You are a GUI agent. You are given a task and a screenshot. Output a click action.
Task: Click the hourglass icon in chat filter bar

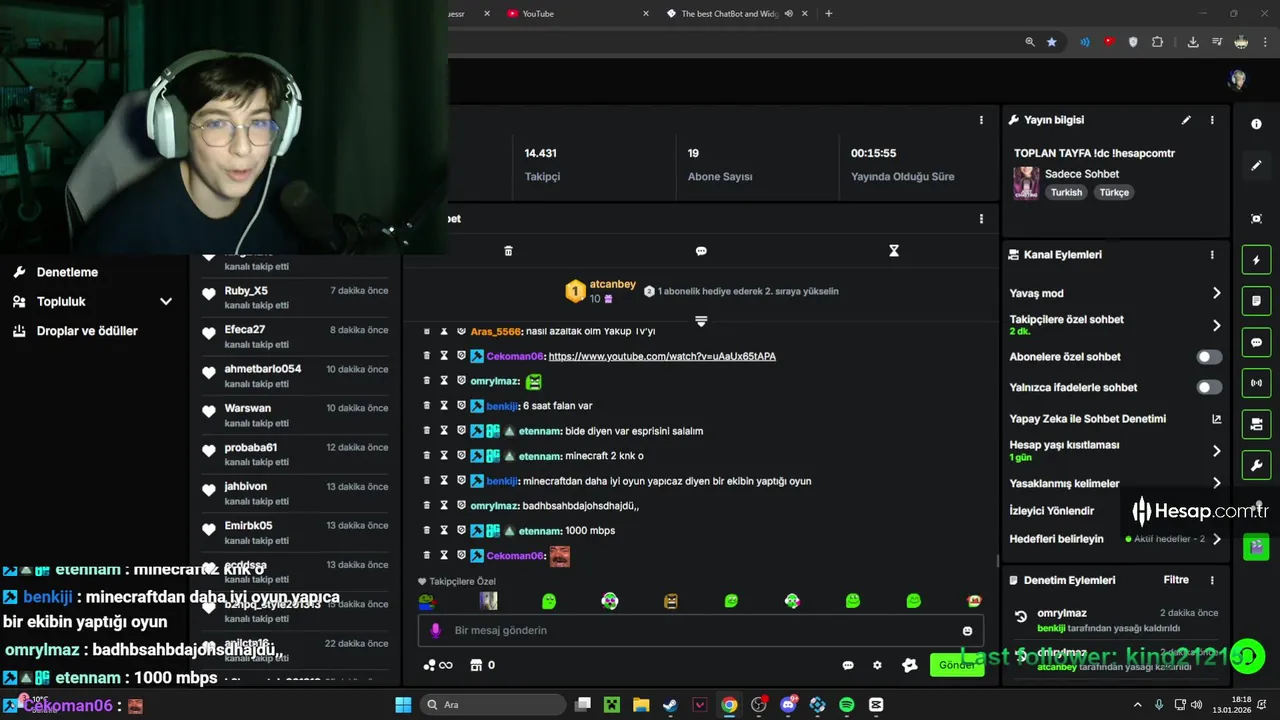(x=894, y=251)
